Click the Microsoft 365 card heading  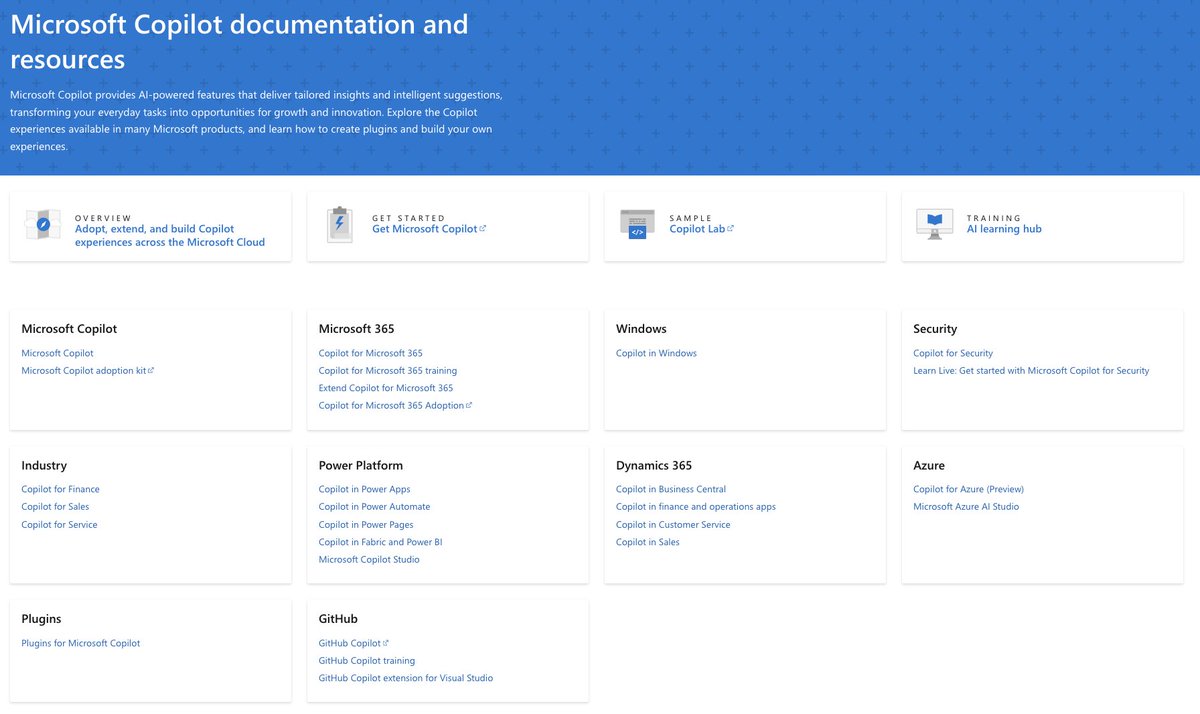tap(356, 329)
